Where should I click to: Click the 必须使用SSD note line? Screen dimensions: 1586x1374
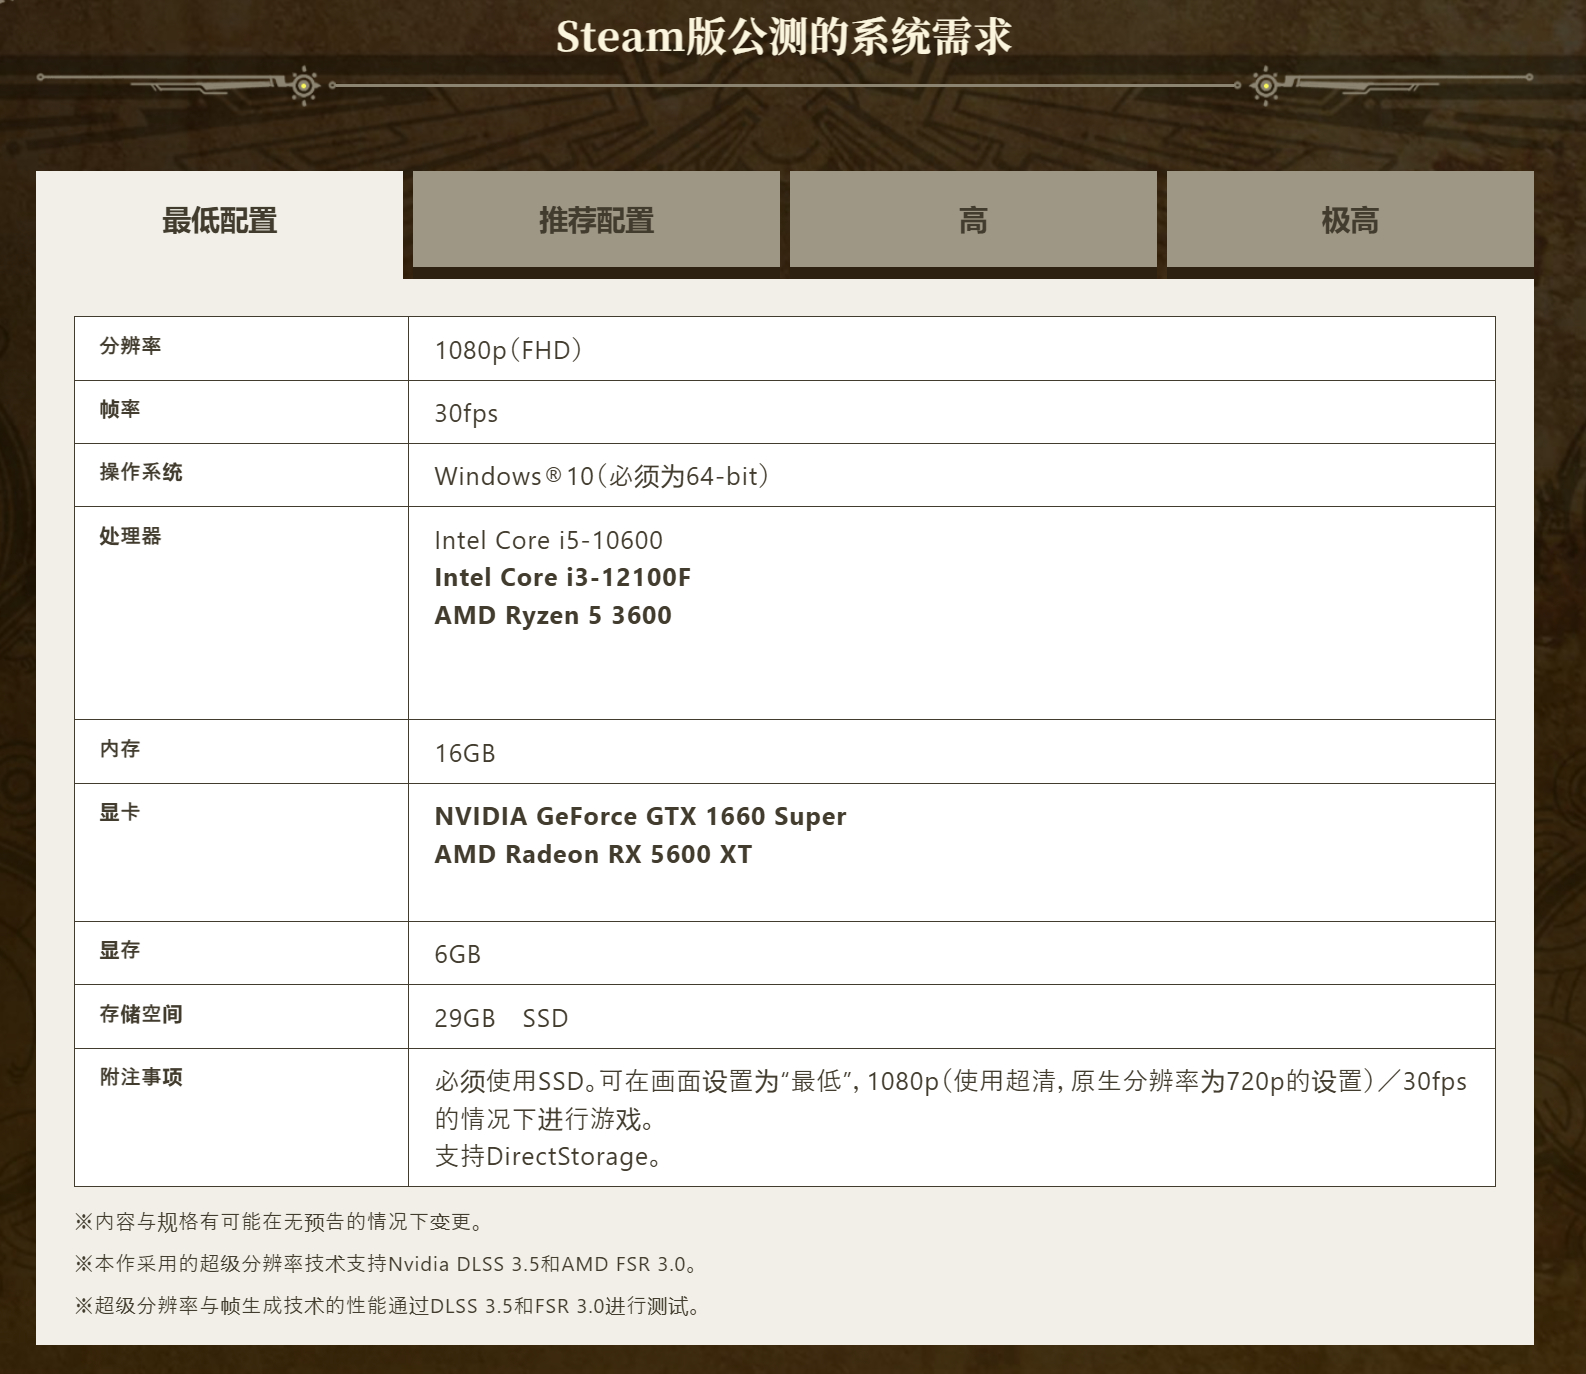(950, 1100)
